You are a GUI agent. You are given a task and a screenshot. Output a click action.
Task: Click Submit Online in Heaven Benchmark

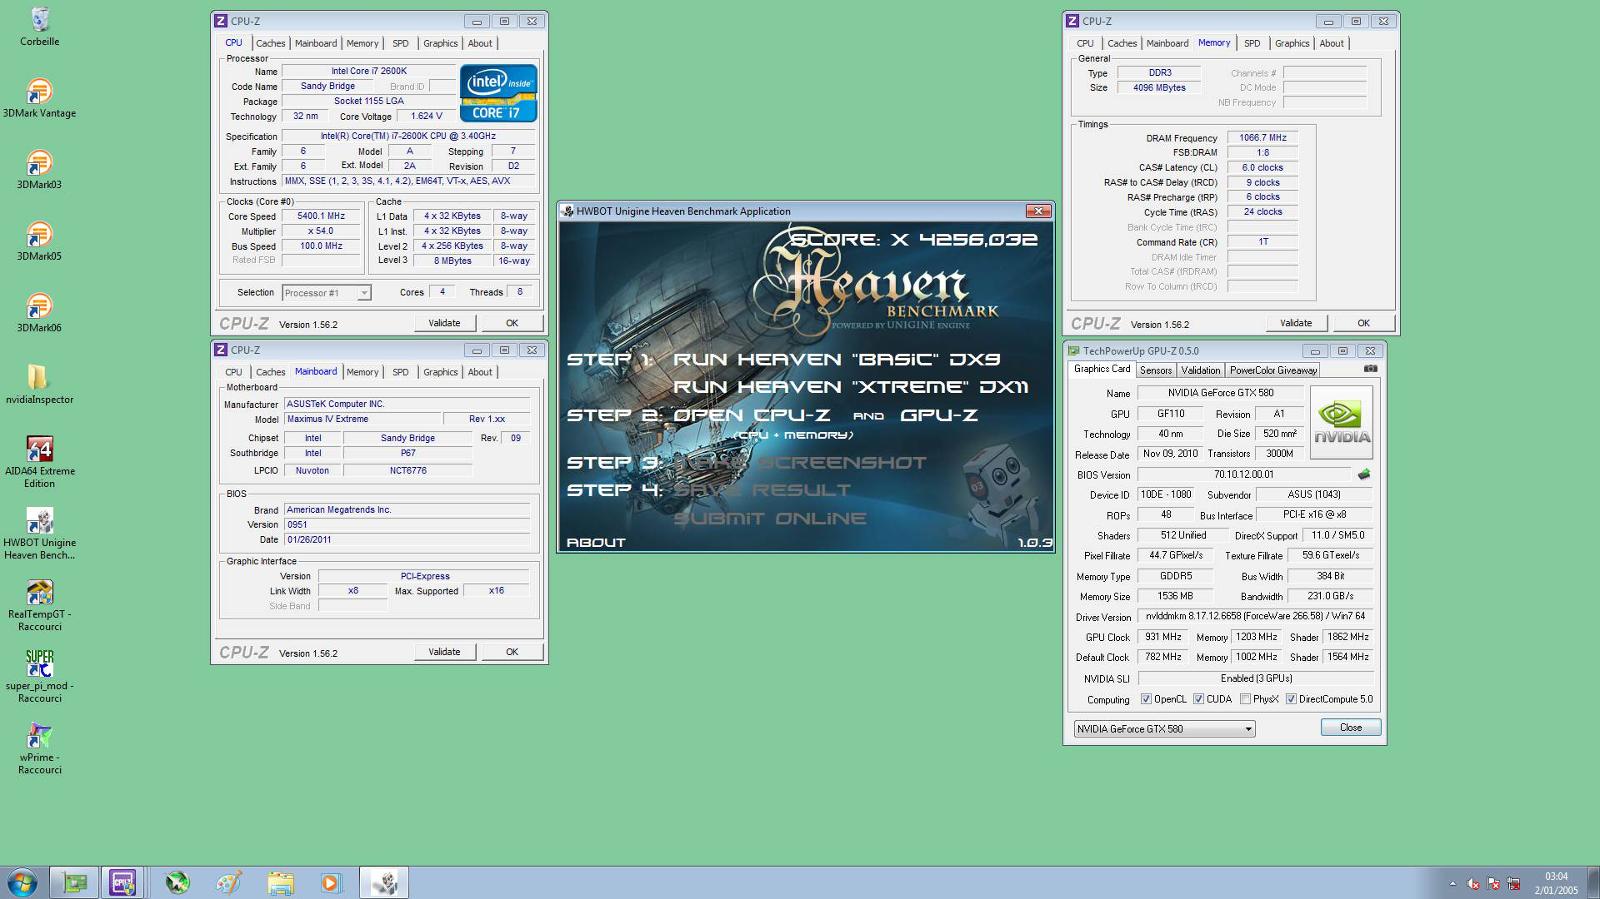click(x=770, y=518)
